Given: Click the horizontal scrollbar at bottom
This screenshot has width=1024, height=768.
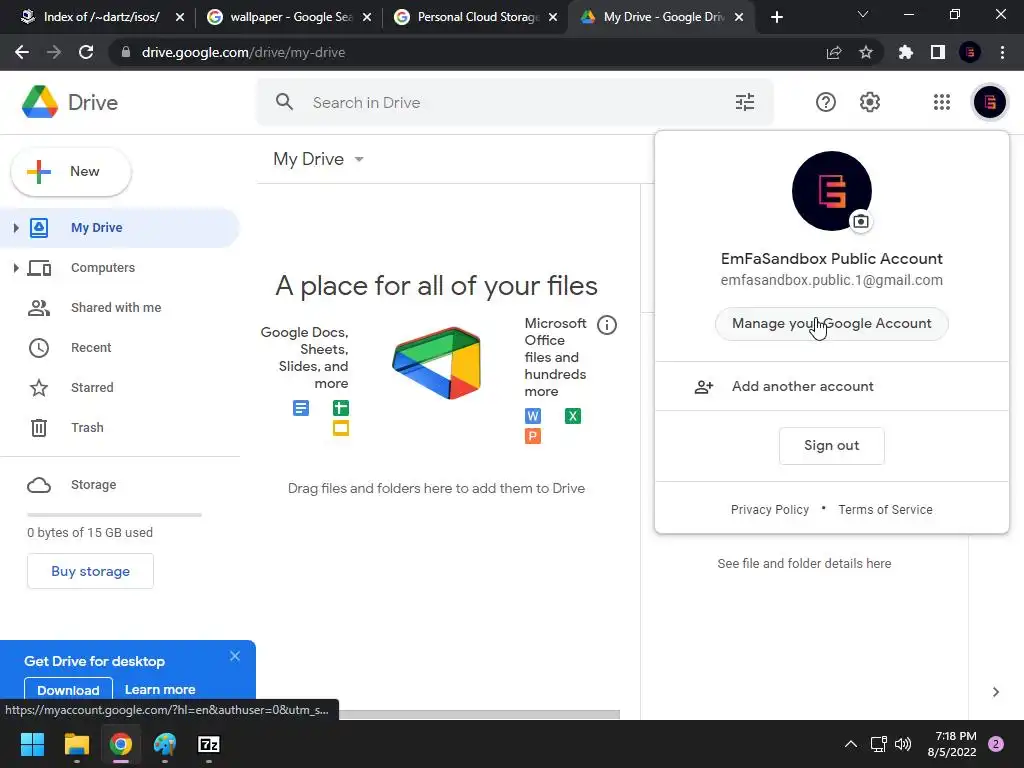Looking at the screenshot, I should pyautogui.click(x=479, y=714).
